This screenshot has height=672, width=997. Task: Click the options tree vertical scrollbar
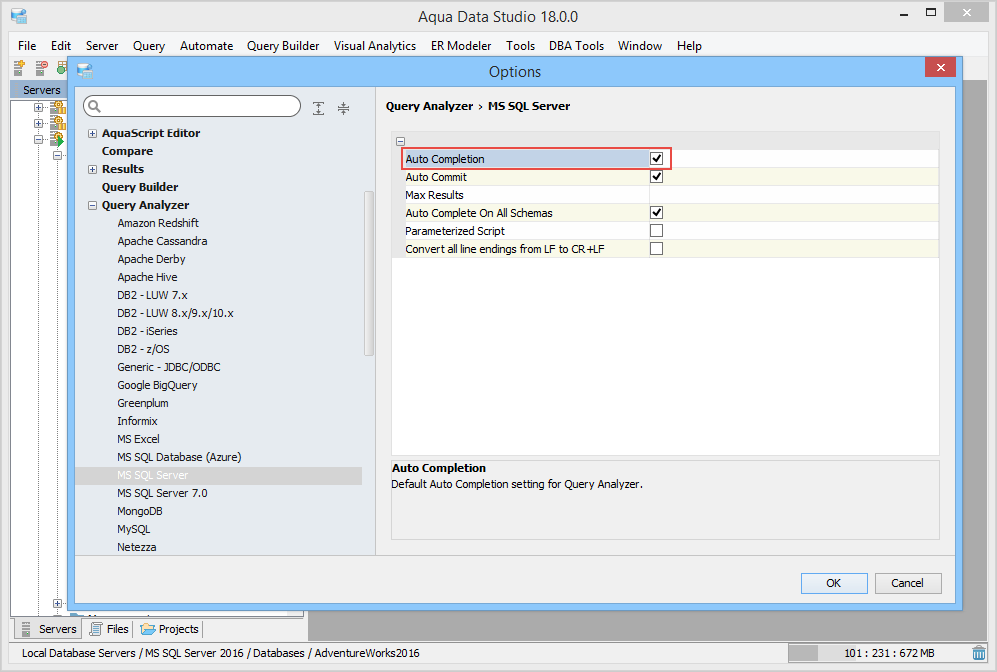coord(368,273)
